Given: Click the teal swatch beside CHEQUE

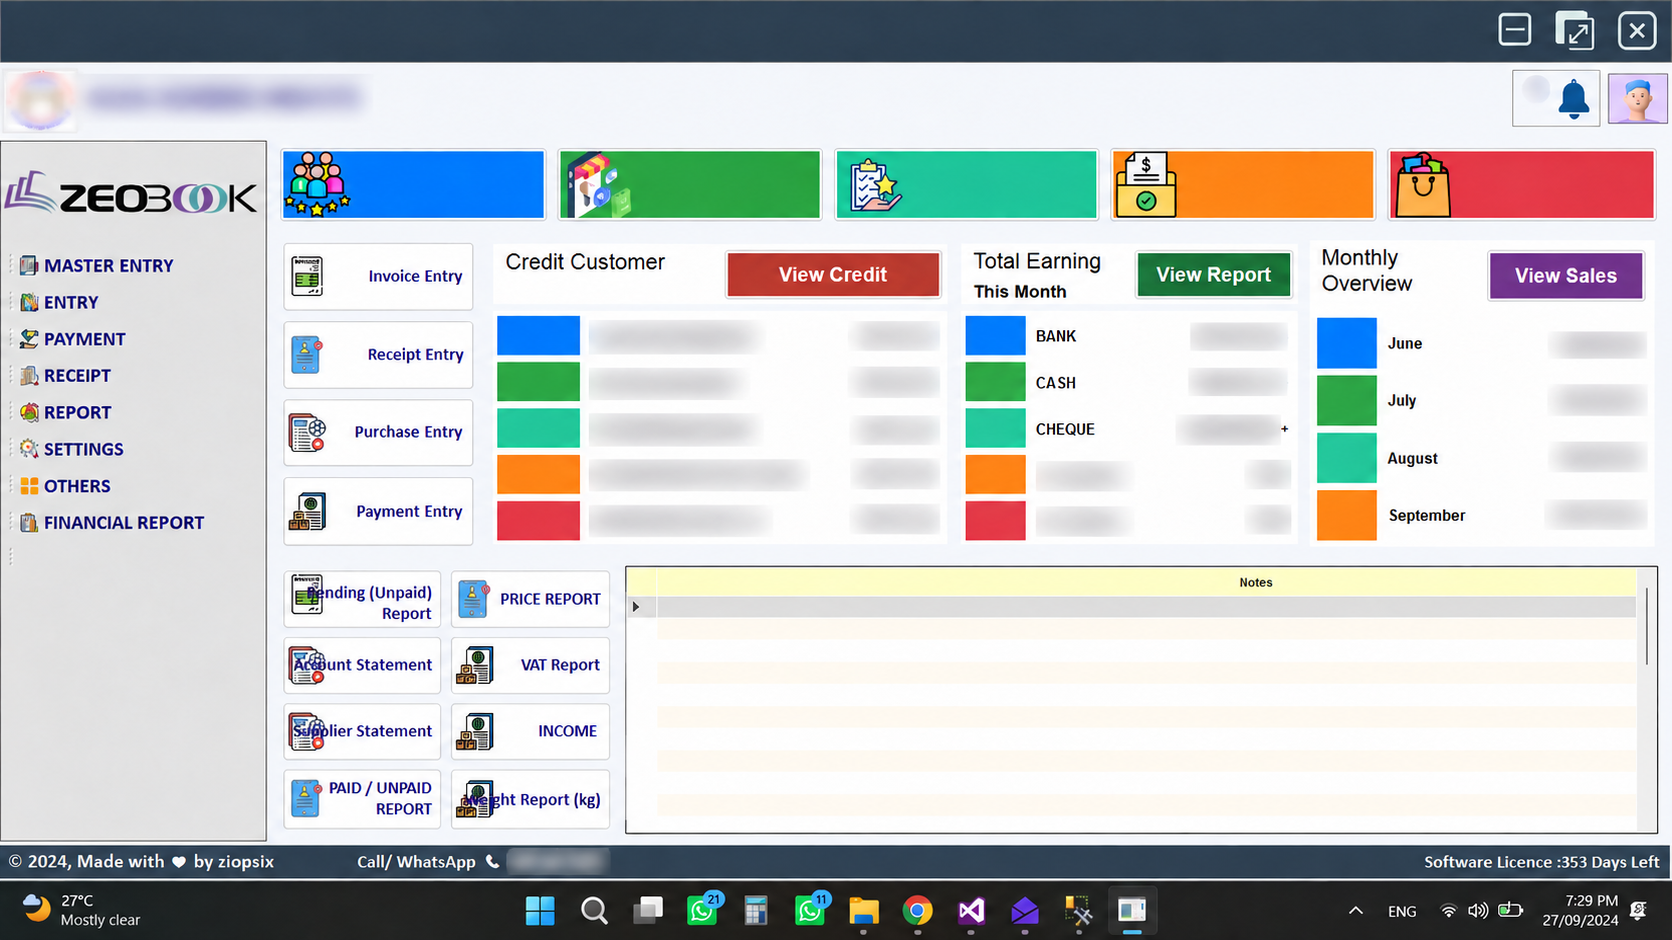Looking at the screenshot, I should (x=995, y=428).
